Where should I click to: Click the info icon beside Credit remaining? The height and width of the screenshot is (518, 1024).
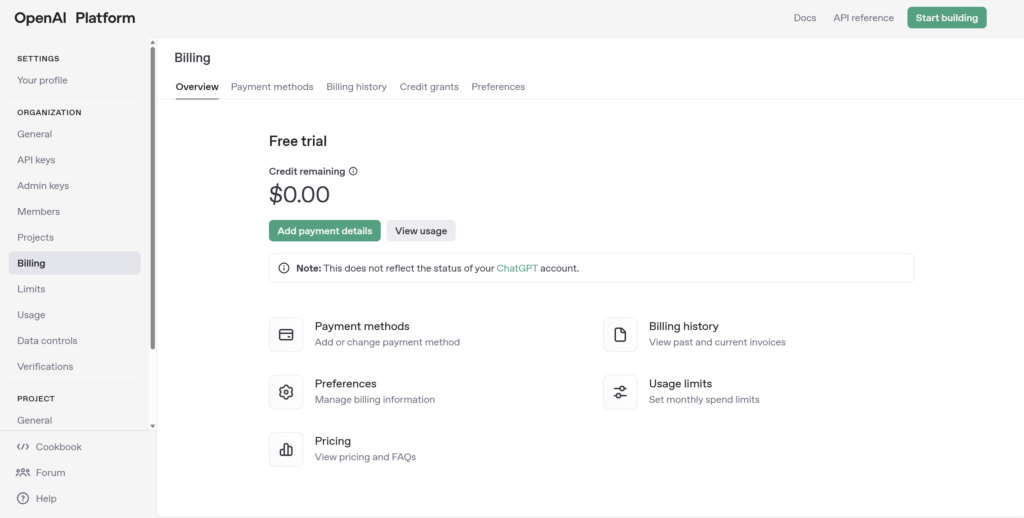[x=353, y=171]
